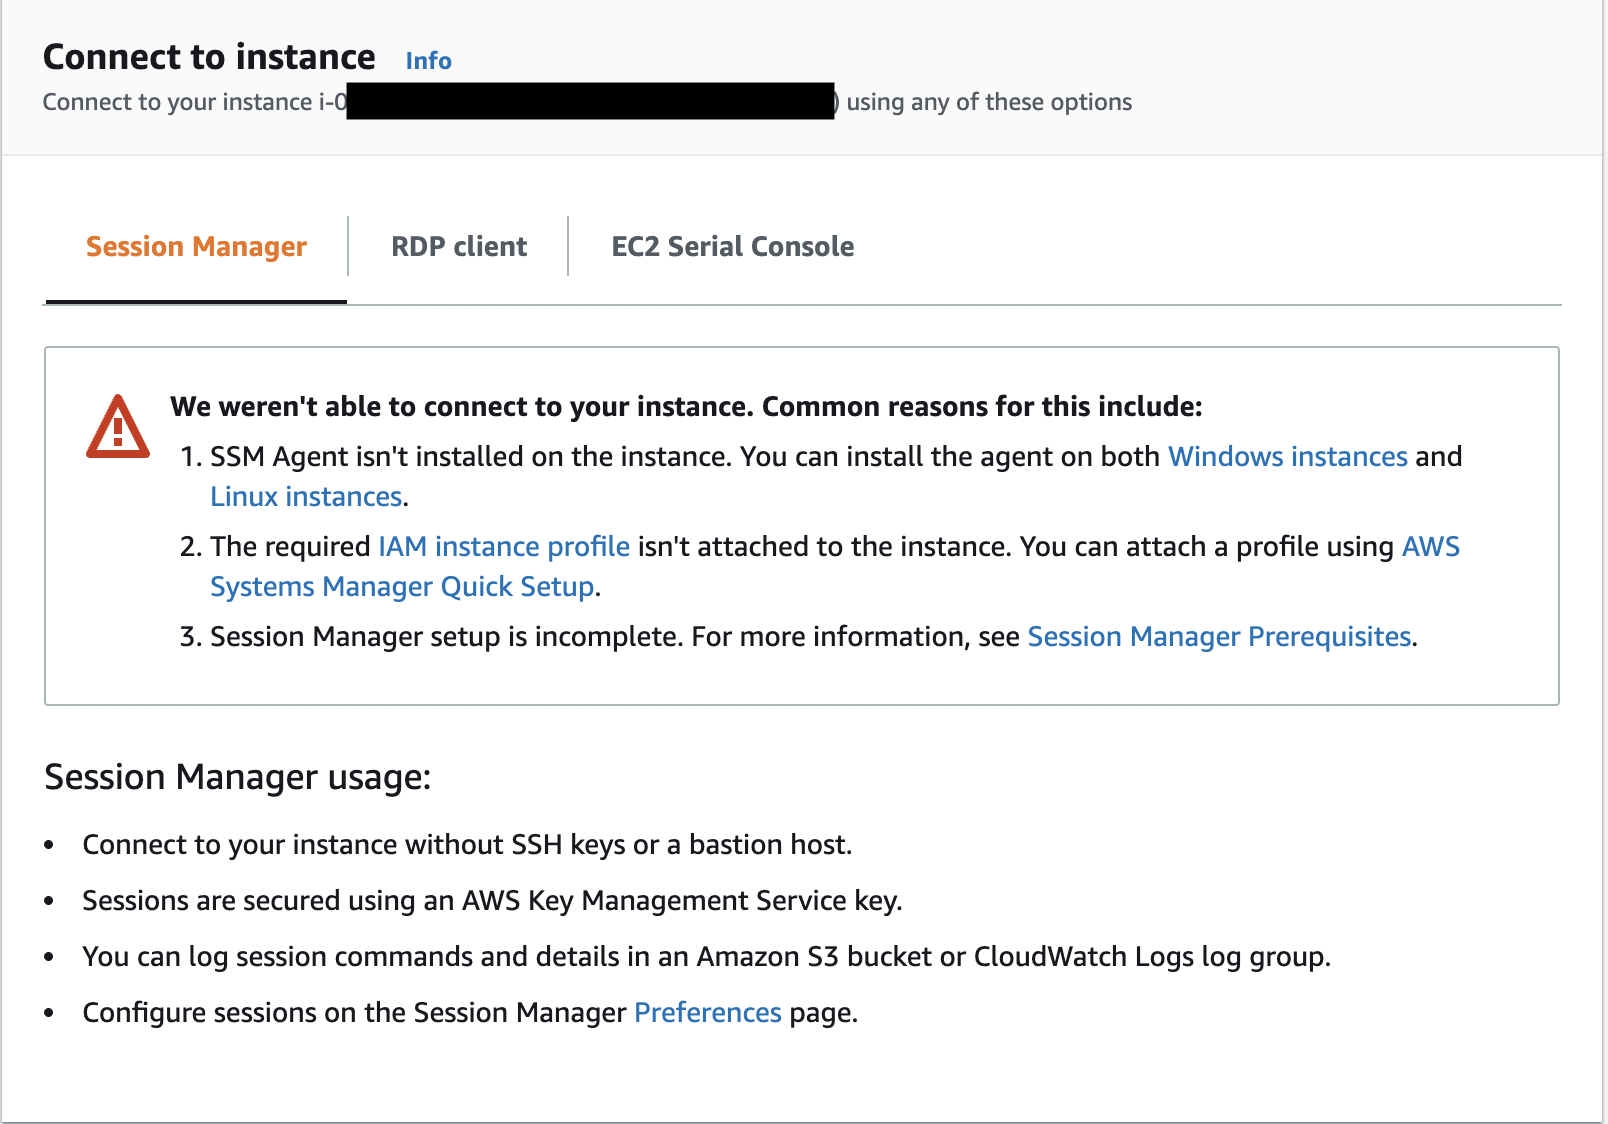Click the redacted instance ID bar
Screen dimensions: 1608x1124
tap(590, 101)
